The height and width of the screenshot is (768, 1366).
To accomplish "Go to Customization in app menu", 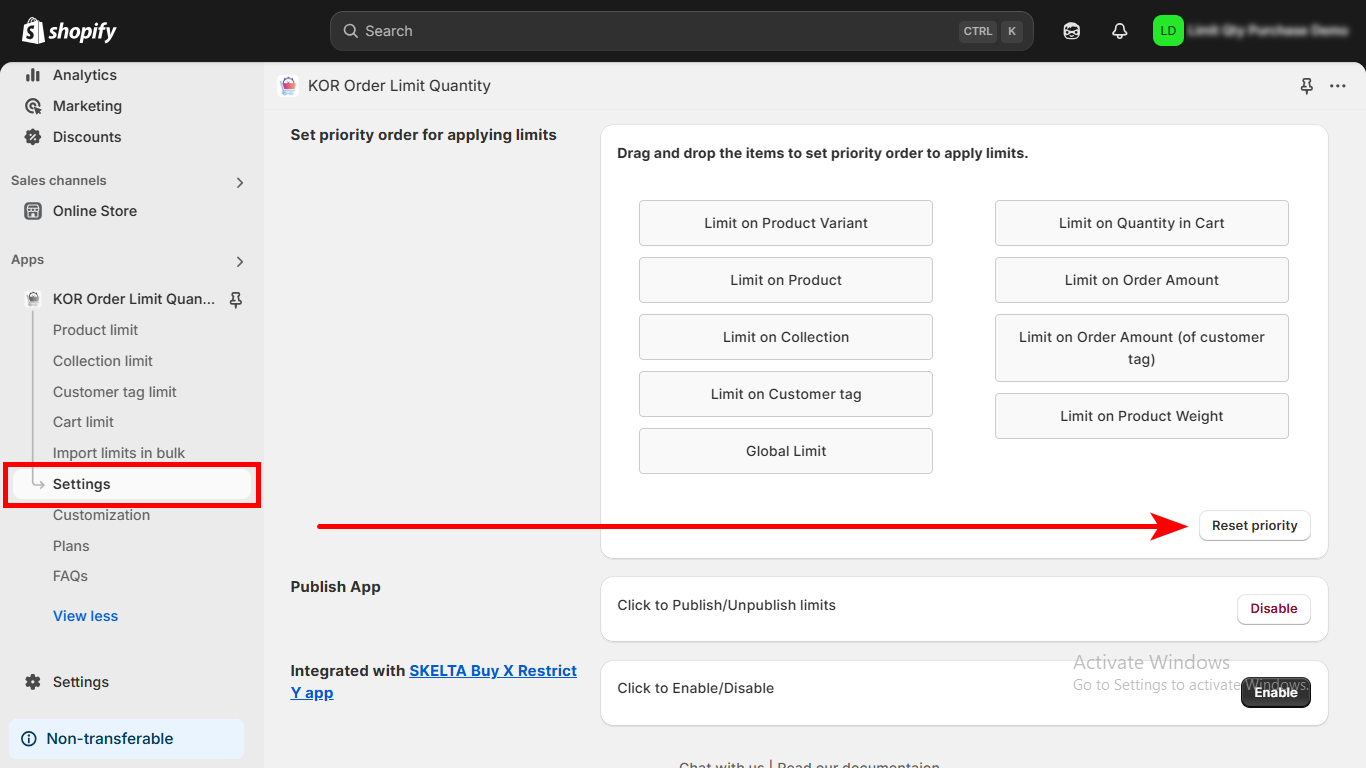I will (x=101, y=515).
